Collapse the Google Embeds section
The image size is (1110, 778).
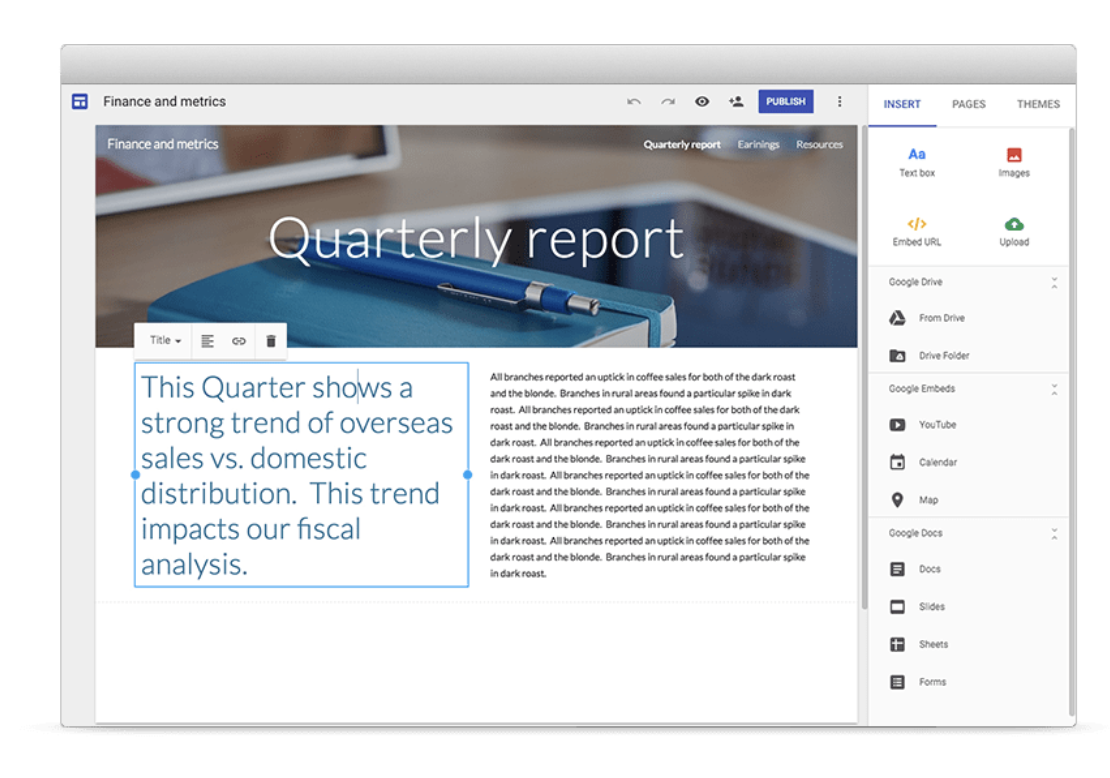1054,389
